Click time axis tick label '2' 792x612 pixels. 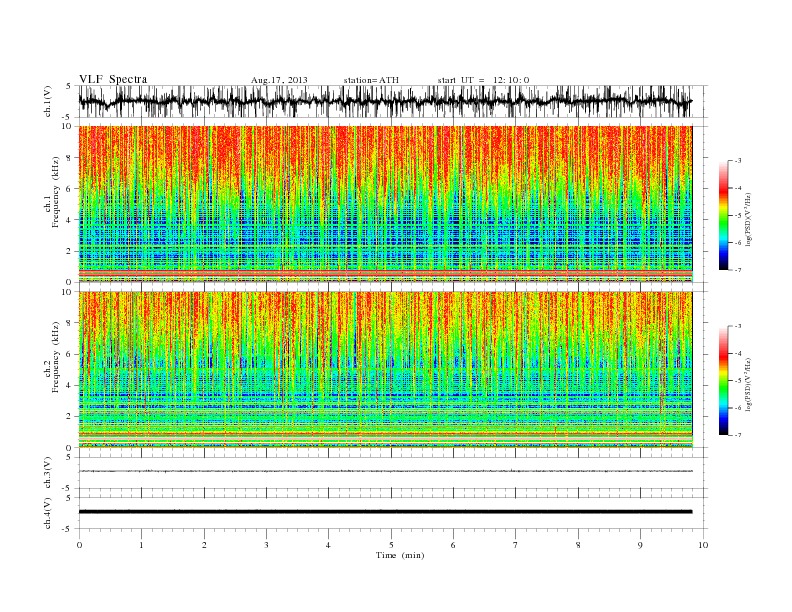[204, 545]
